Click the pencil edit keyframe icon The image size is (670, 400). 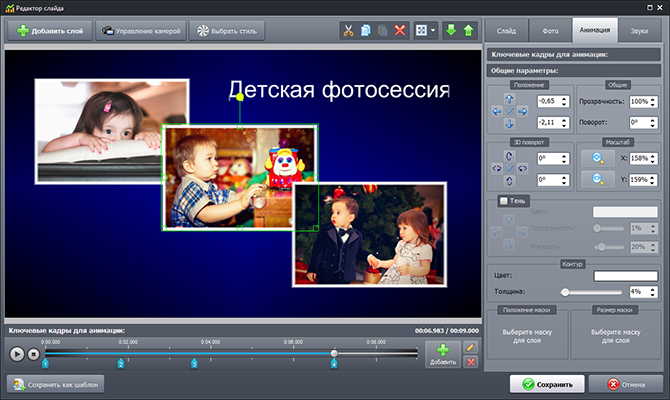tap(471, 347)
